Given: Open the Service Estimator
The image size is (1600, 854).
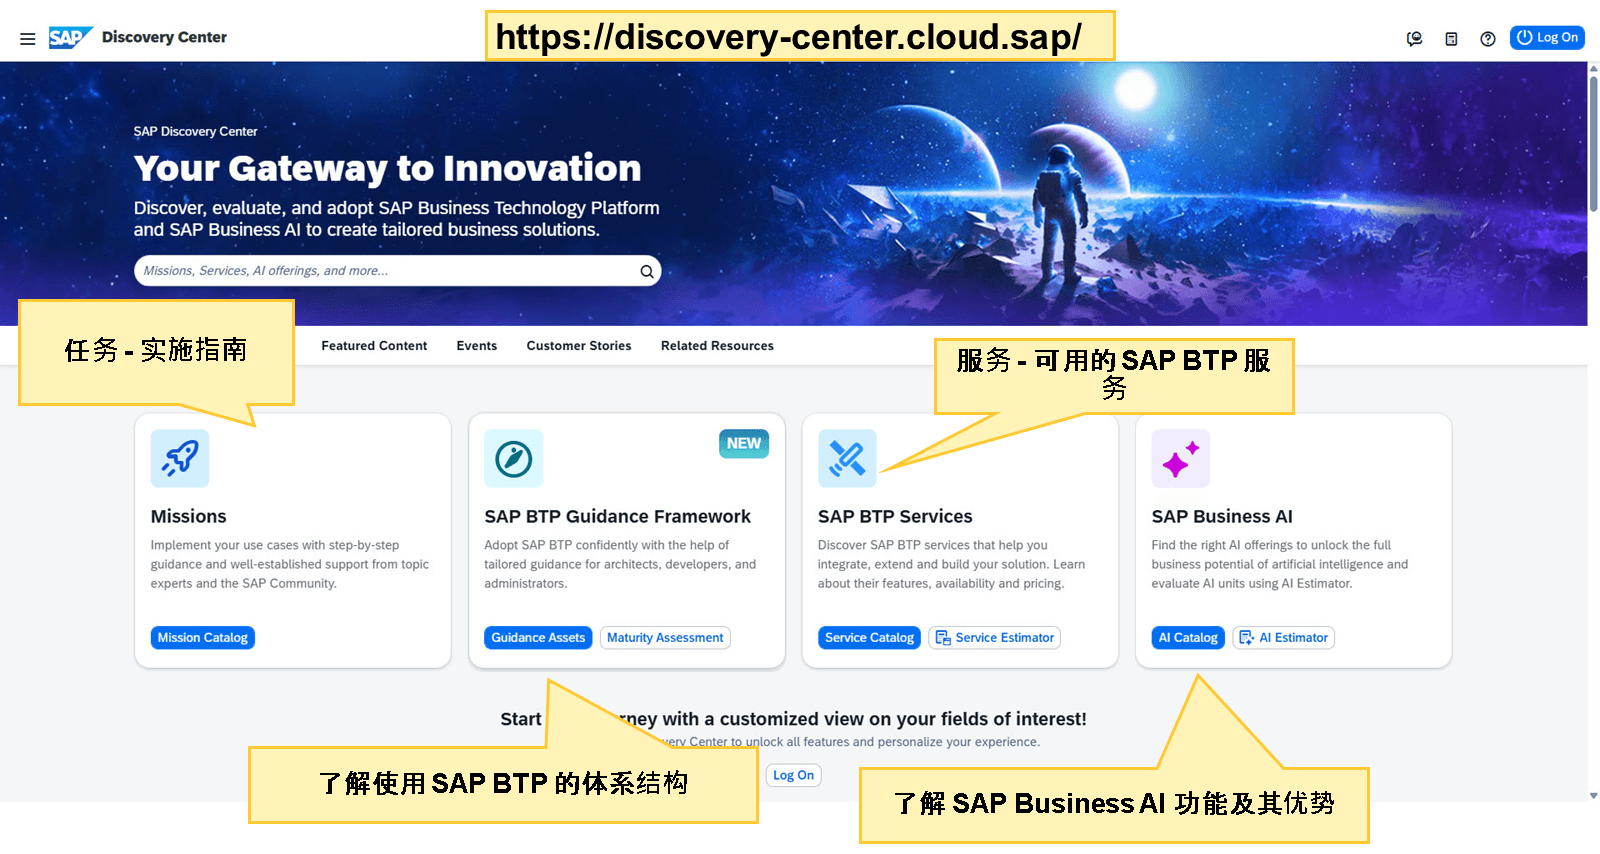Looking at the screenshot, I should point(995,638).
